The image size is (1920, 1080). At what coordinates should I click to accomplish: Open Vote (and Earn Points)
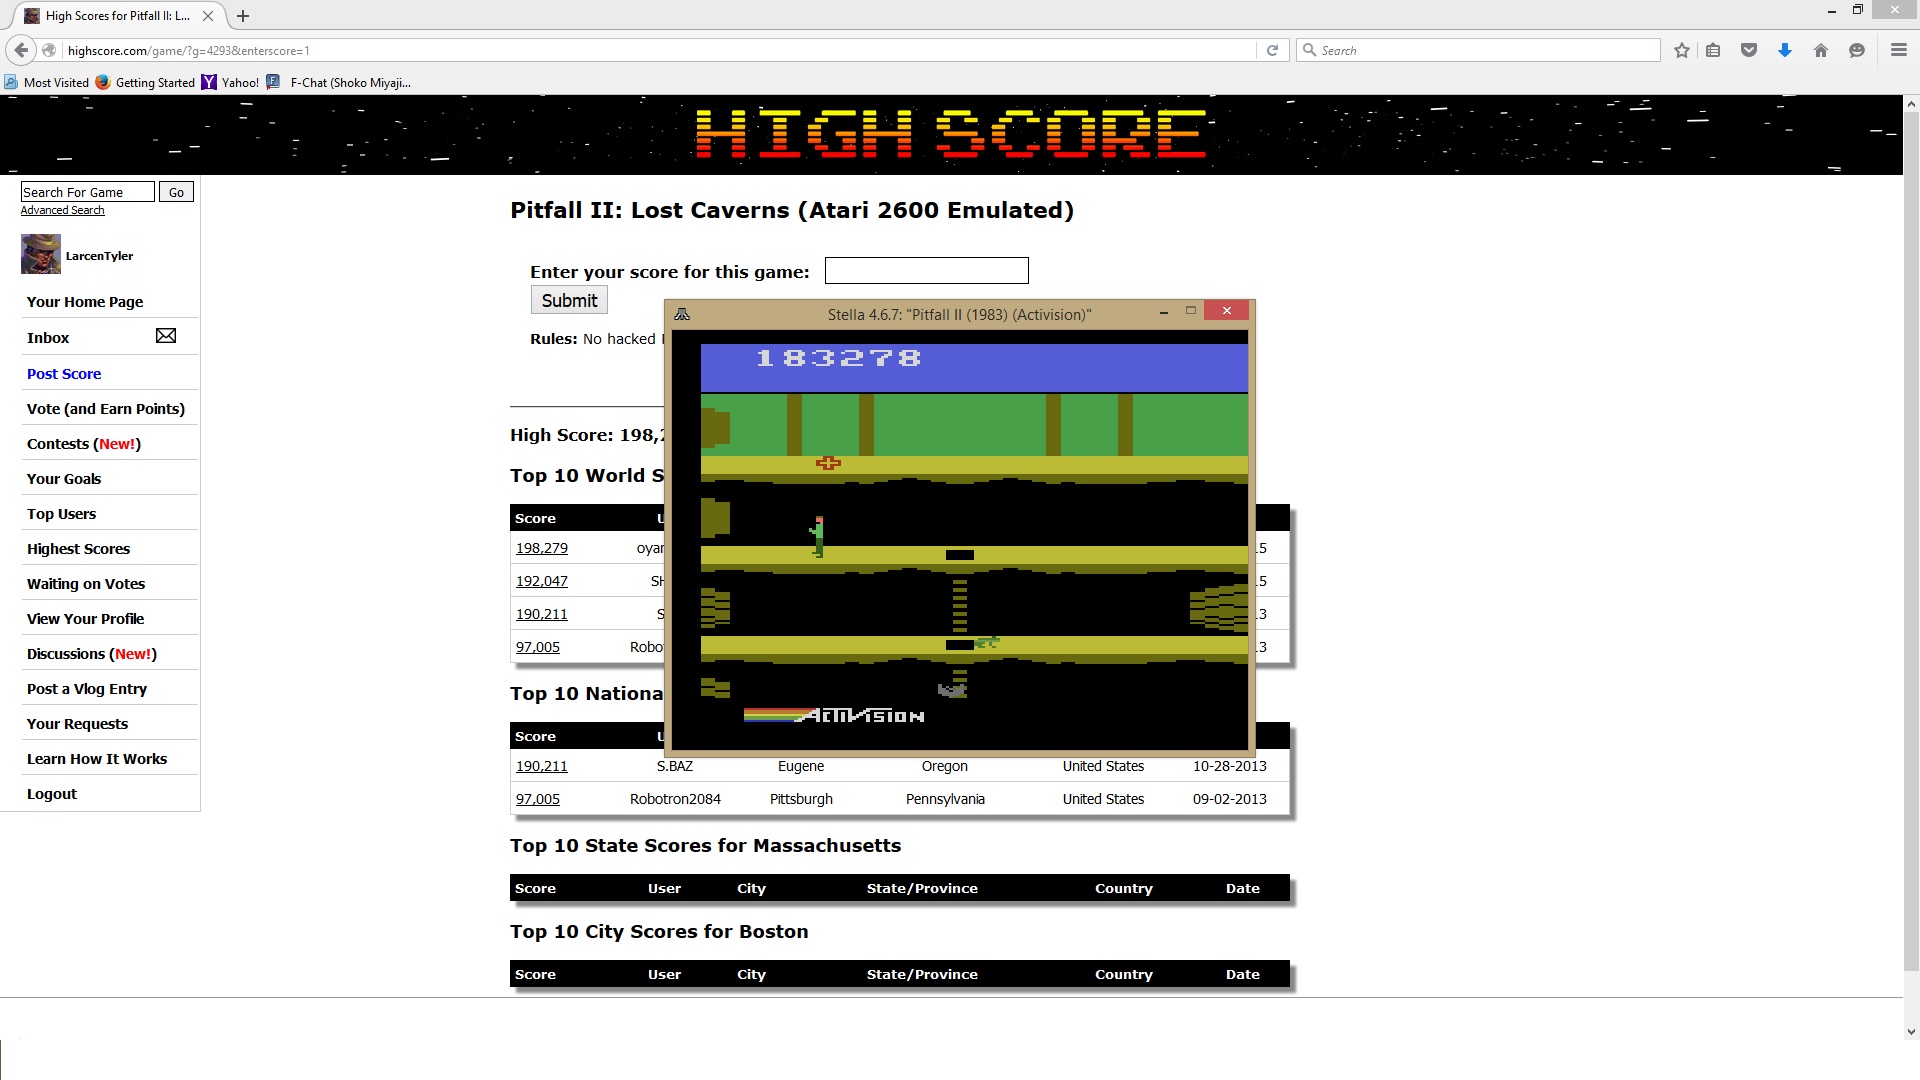[x=106, y=409]
